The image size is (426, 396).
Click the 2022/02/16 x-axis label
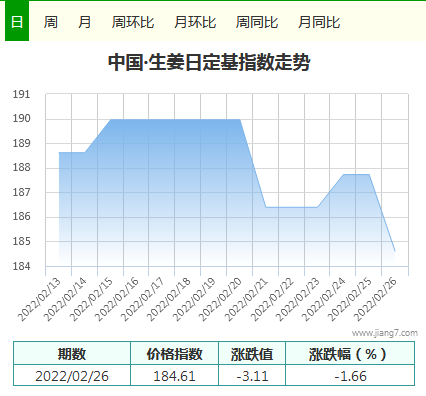pyautogui.click(x=117, y=300)
